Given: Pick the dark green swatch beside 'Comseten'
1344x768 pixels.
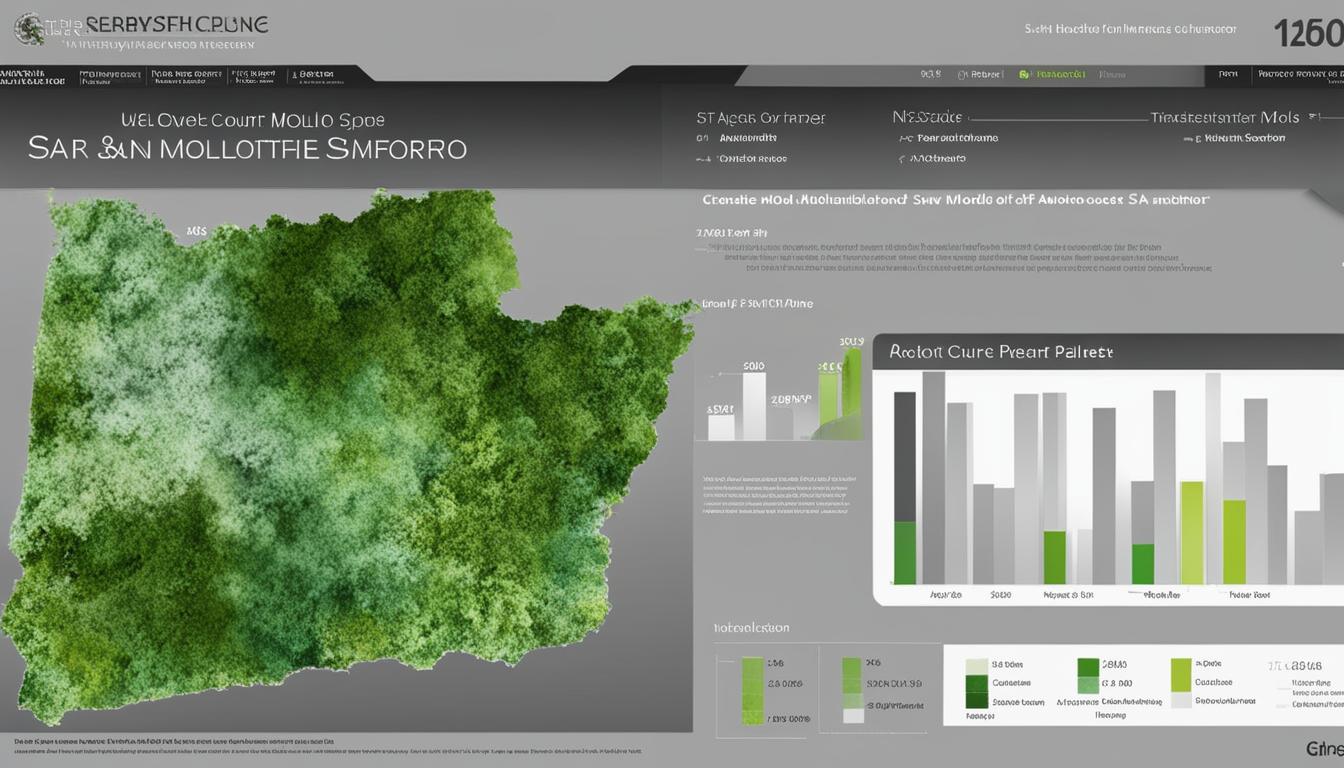Looking at the screenshot, I should click(x=977, y=684).
